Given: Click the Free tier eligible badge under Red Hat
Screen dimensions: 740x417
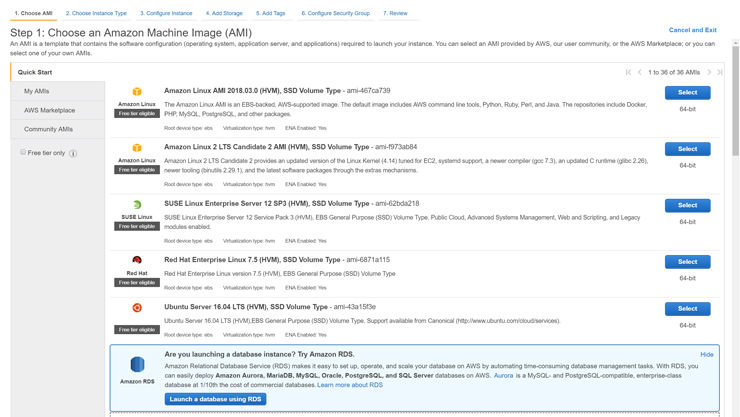Looking at the screenshot, I should click(x=137, y=283).
